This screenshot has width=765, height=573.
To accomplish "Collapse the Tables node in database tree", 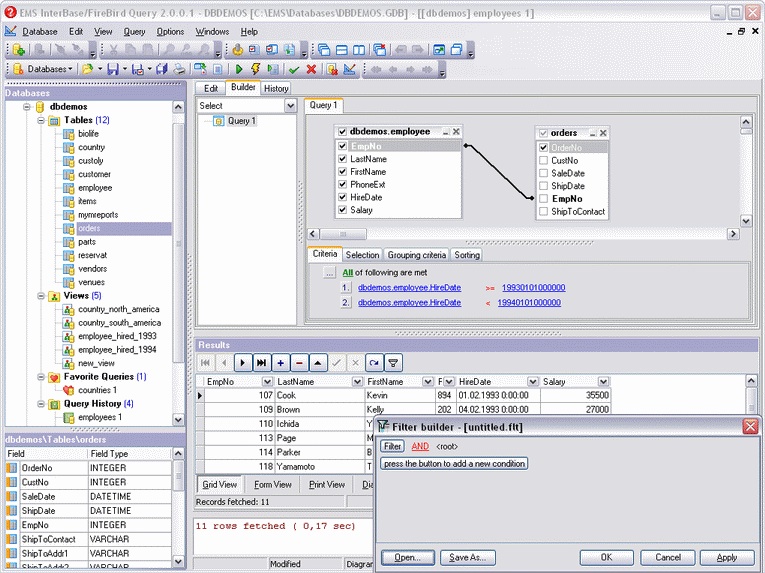I will (x=41, y=120).
